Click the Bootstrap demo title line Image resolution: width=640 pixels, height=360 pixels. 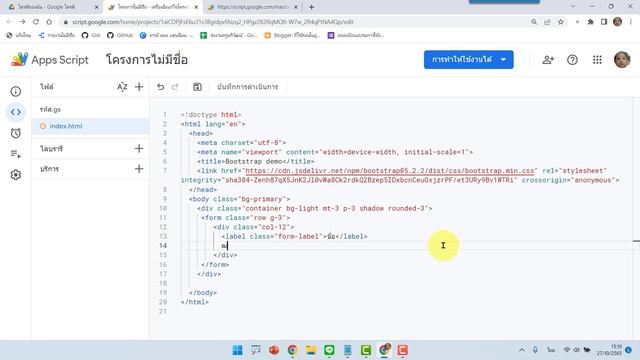coord(256,161)
